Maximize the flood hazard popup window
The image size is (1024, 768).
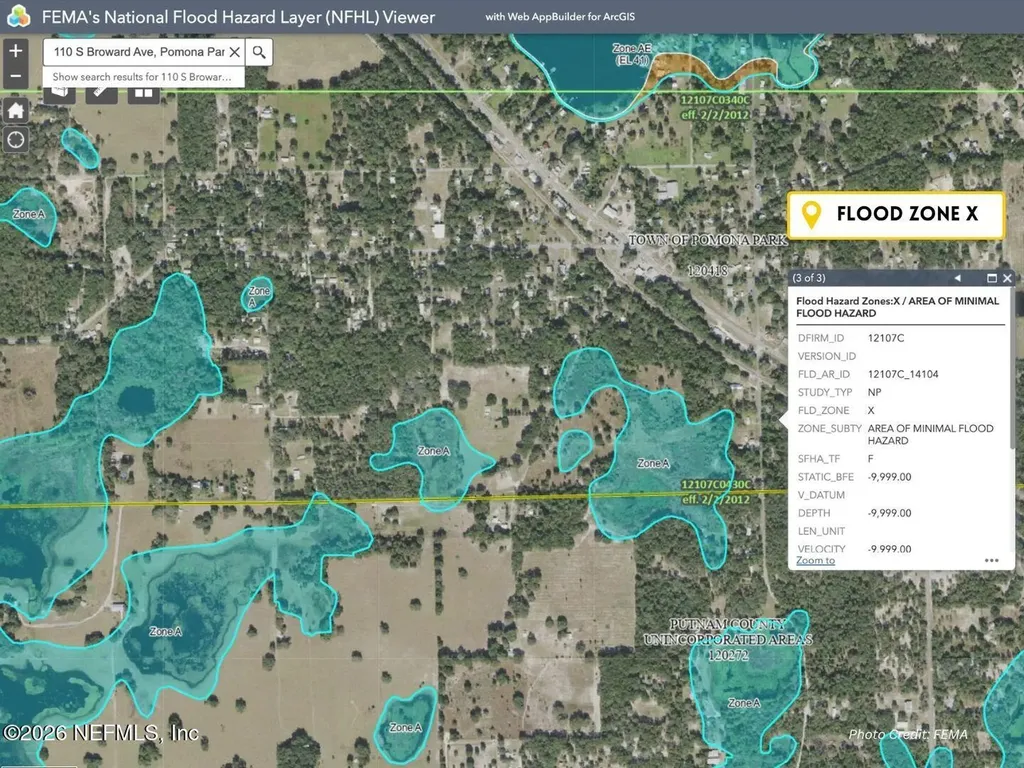click(991, 278)
